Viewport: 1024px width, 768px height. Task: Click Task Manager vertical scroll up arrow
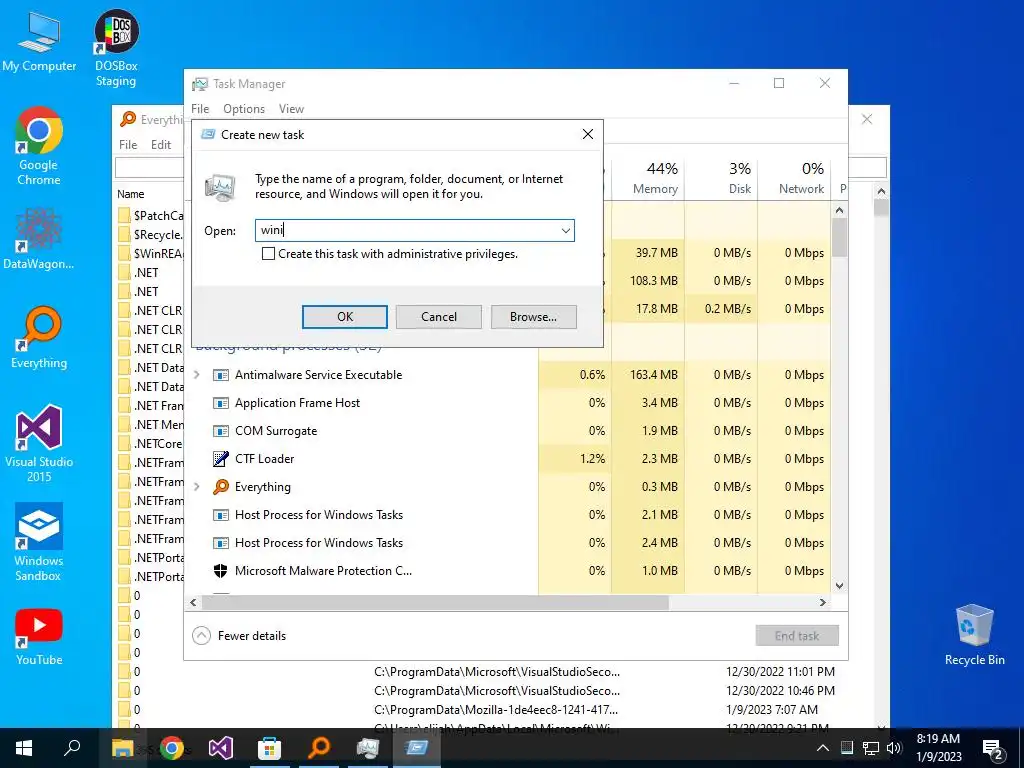click(x=840, y=210)
